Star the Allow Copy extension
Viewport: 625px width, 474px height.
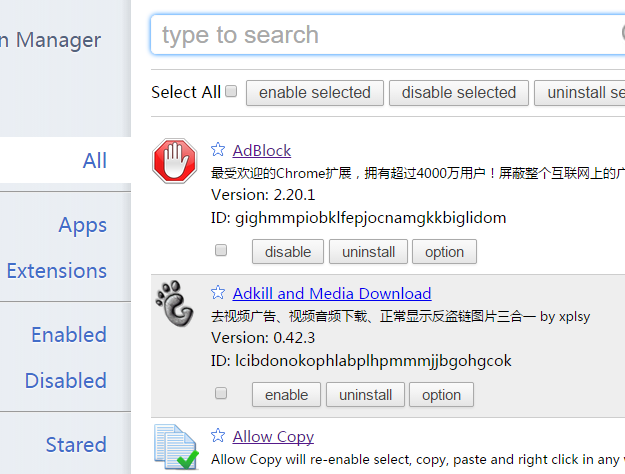[218, 436]
